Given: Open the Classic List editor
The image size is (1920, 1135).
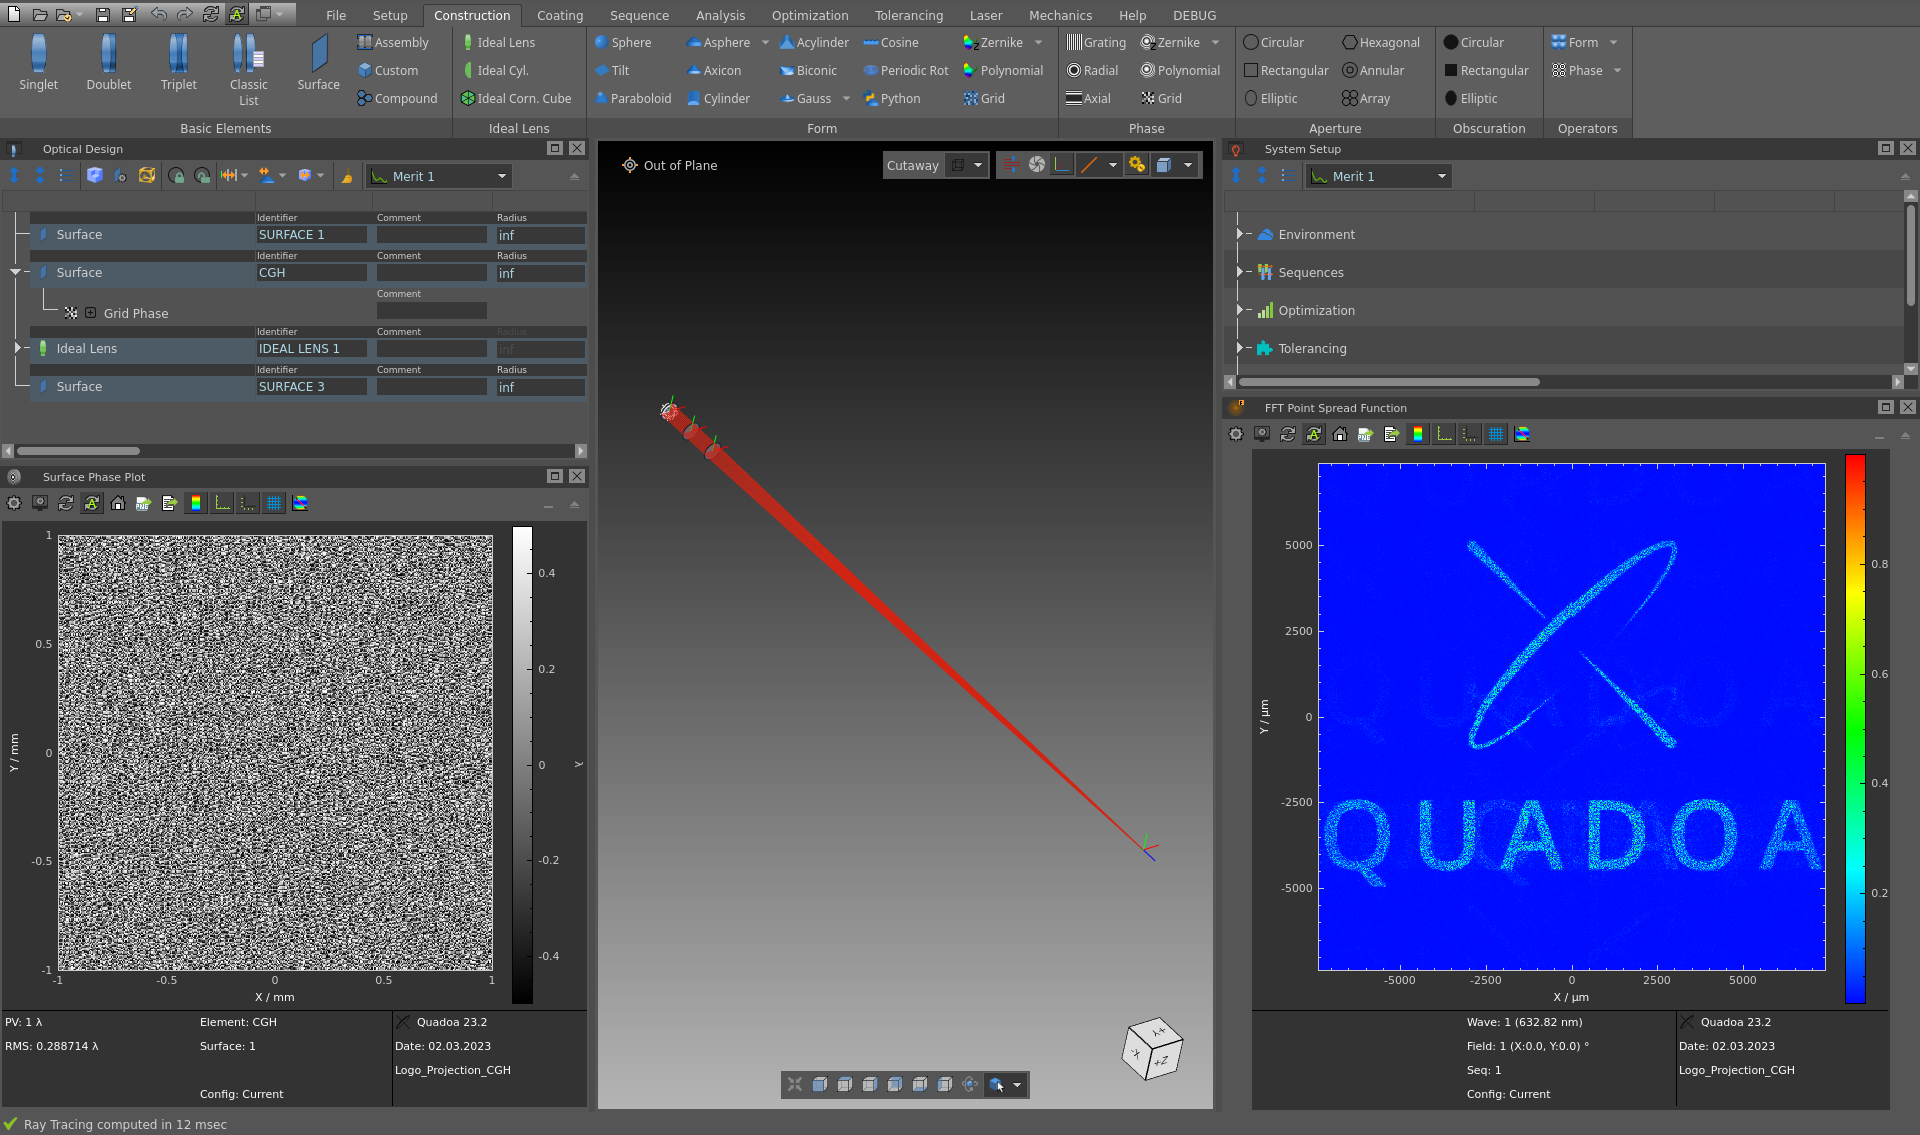Looking at the screenshot, I should click(x=248, y=70).
